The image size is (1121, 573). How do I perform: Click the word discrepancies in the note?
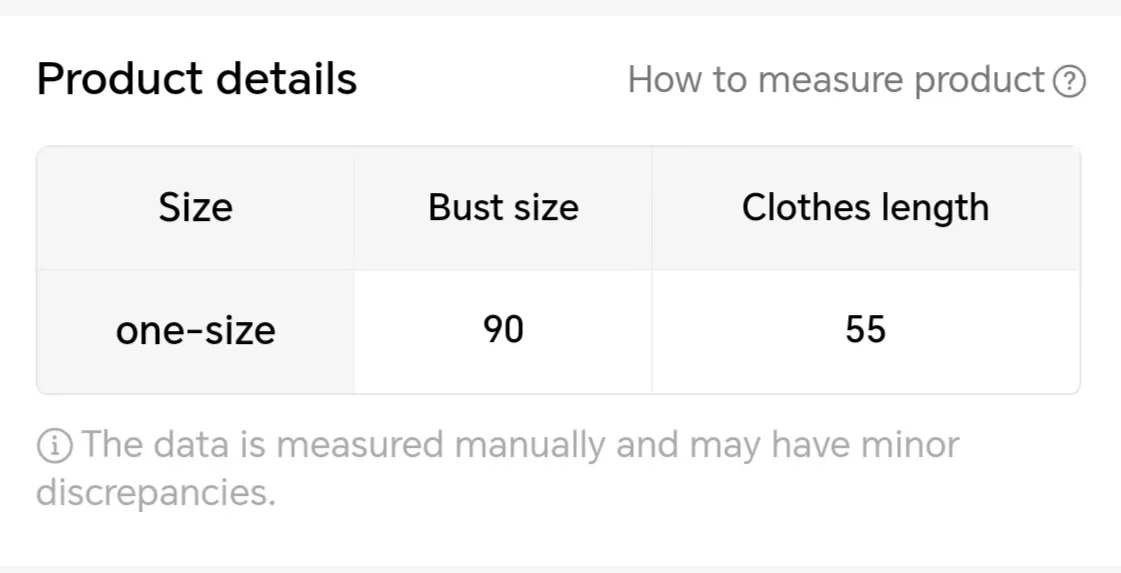pos(156,493)
